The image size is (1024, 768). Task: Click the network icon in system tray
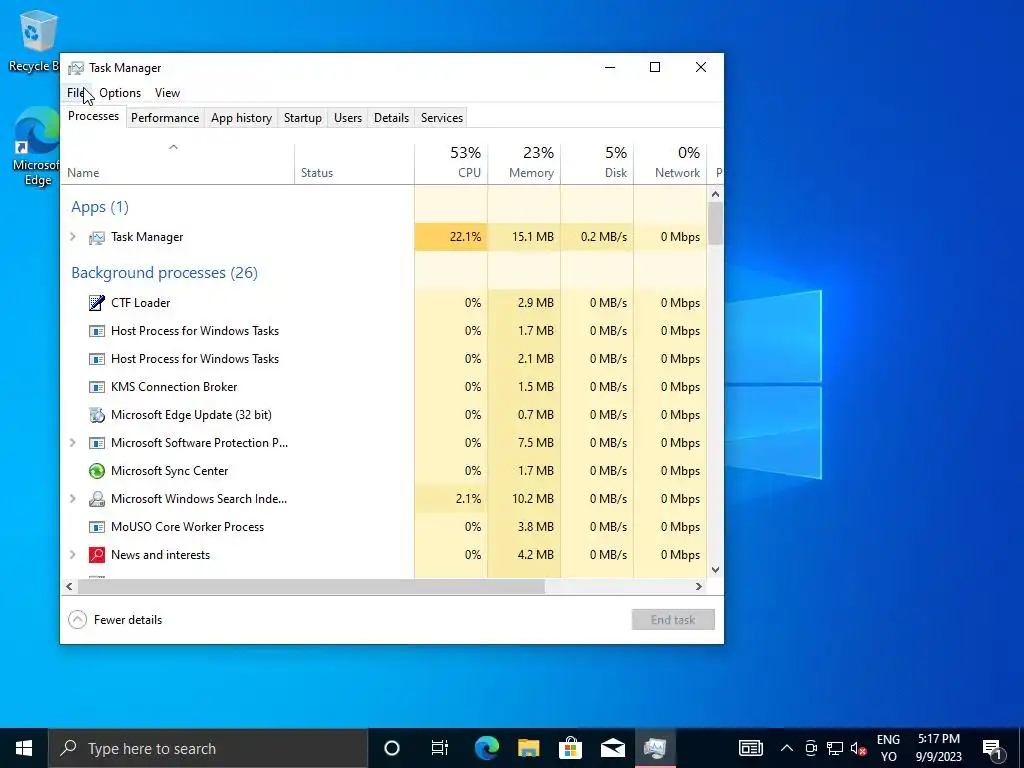click(835, 748)
